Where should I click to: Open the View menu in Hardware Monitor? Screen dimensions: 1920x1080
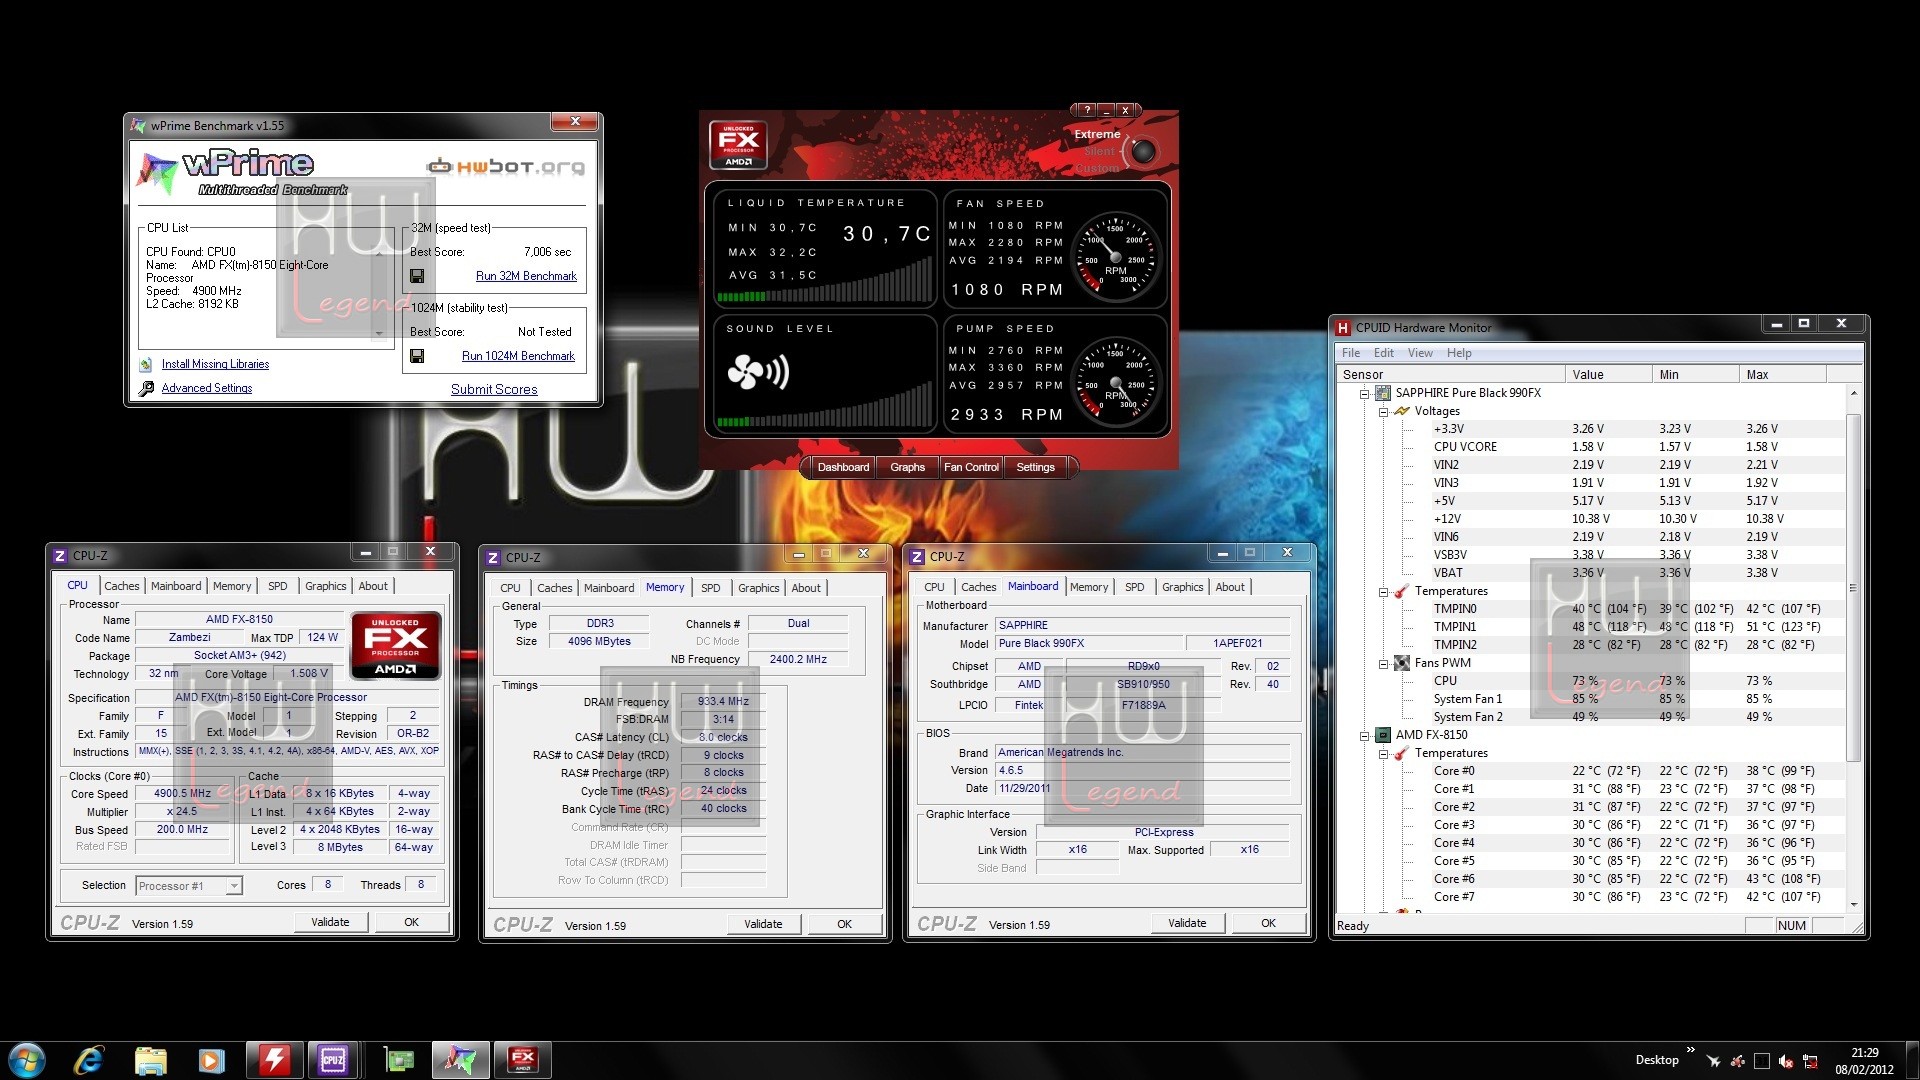[1420, 353]
